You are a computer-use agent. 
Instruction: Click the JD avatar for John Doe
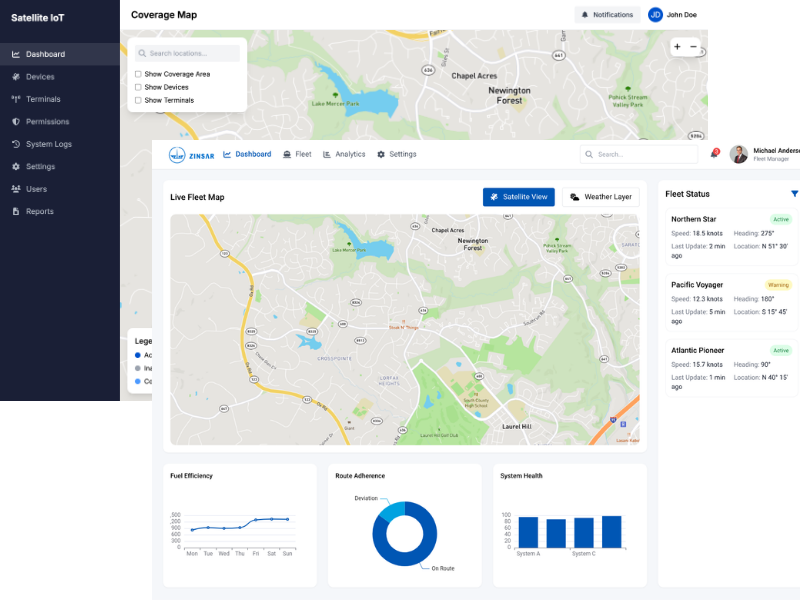655,15
